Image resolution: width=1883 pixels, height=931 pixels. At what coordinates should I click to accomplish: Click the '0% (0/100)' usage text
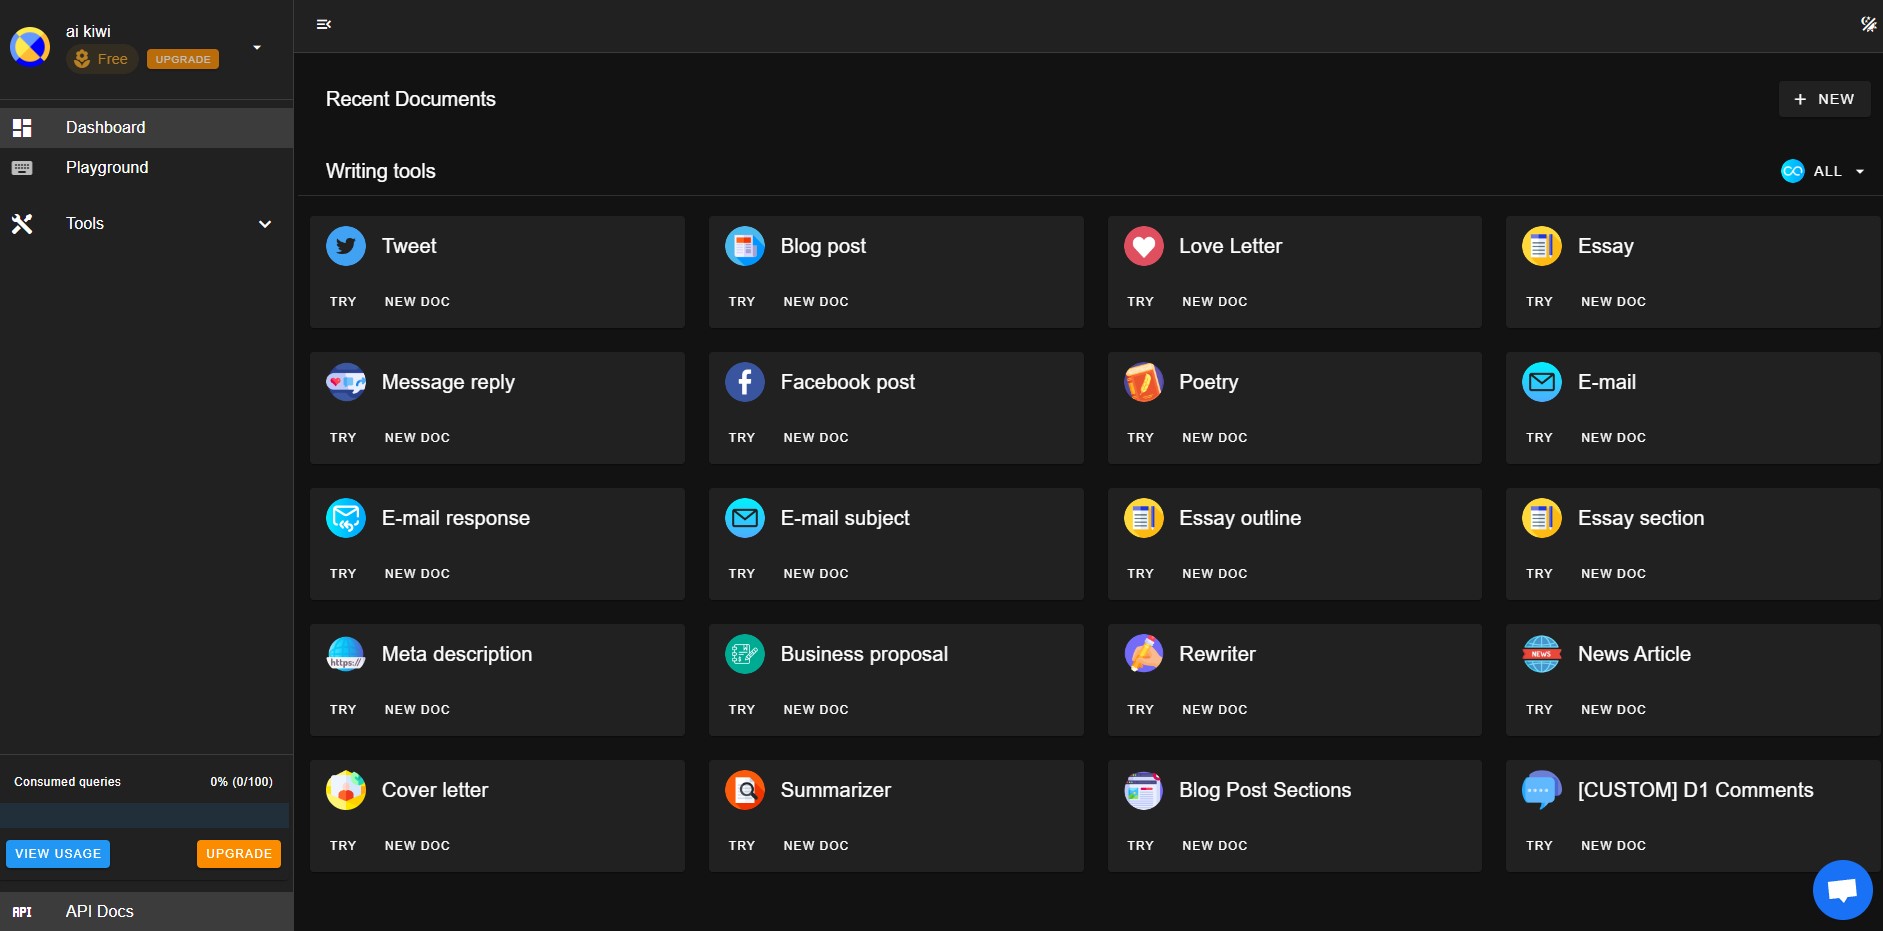(x=241, y=782)
